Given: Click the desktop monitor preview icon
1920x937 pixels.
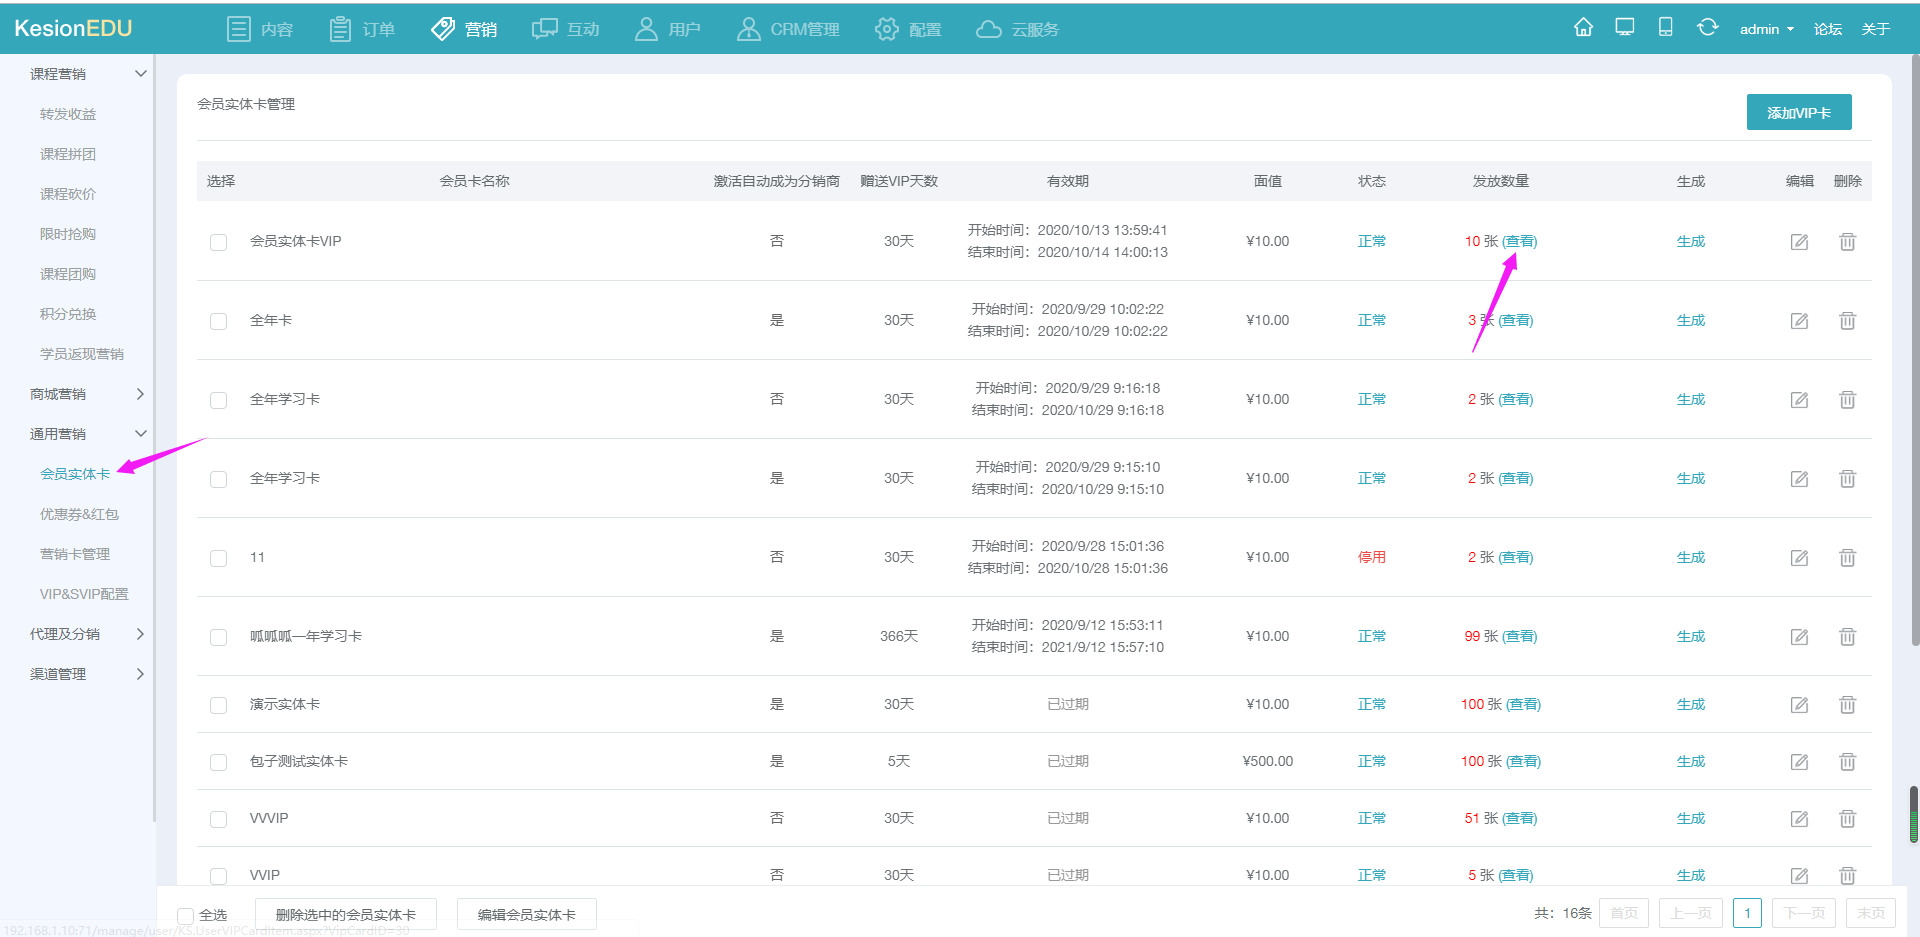Looking at the screenshot, I should click(1625, 27).
